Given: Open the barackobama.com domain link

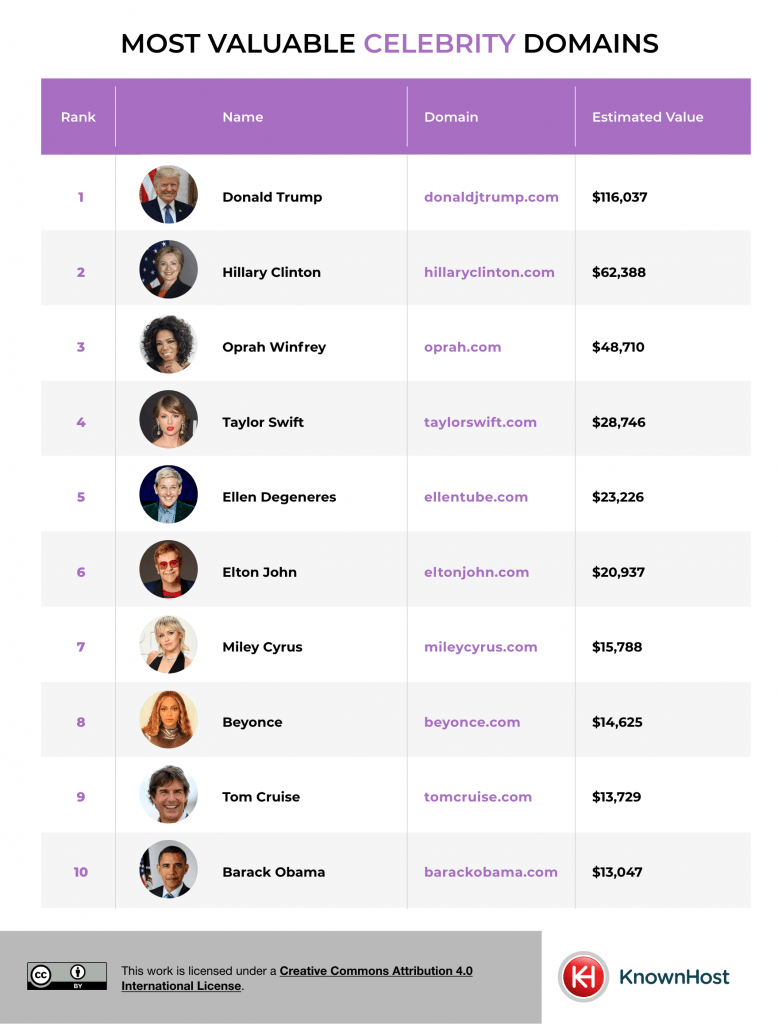Looking at the screenshot, I should tap(491, 872).
